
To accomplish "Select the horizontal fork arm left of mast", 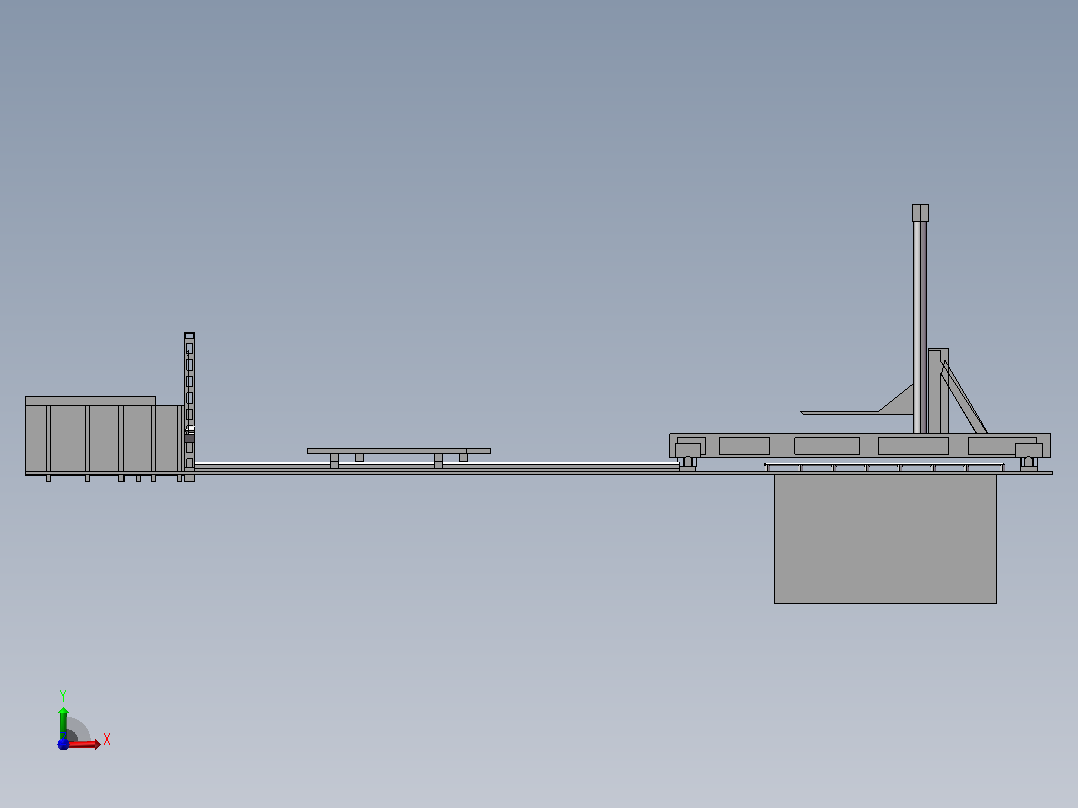I will click(x=840, y=413).
